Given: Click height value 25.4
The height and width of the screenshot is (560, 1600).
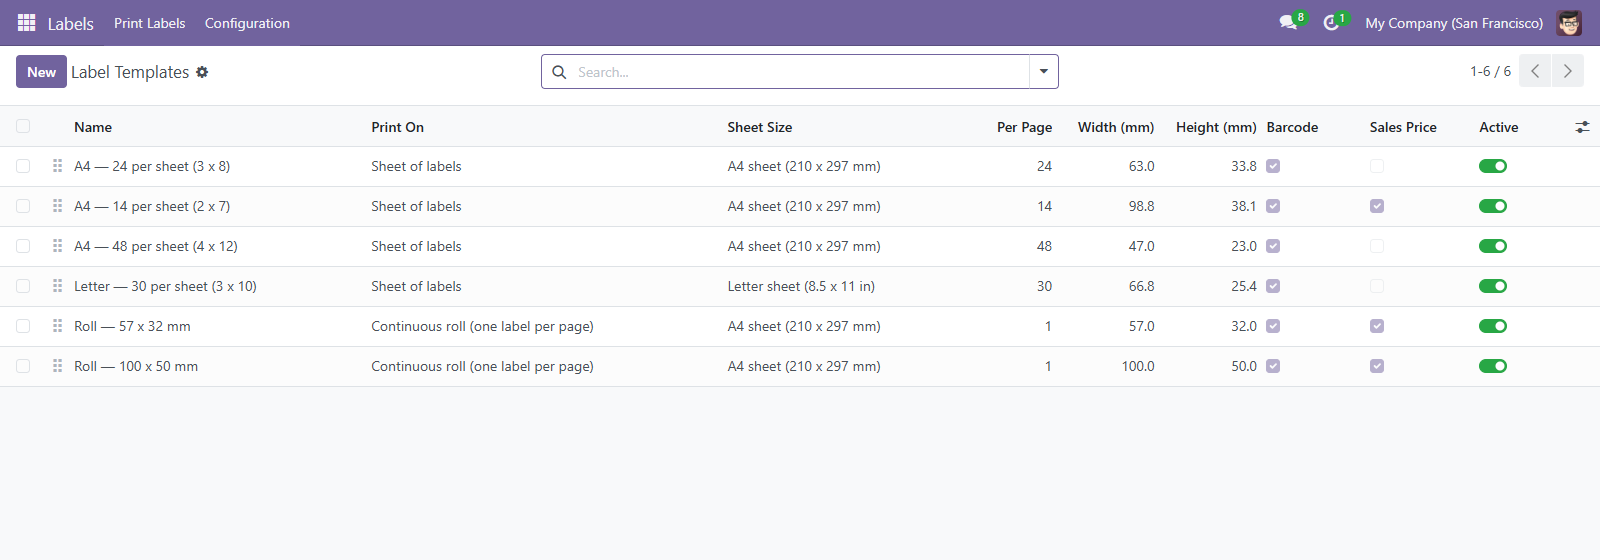Looking at the screenshot, I should 1244,286.
